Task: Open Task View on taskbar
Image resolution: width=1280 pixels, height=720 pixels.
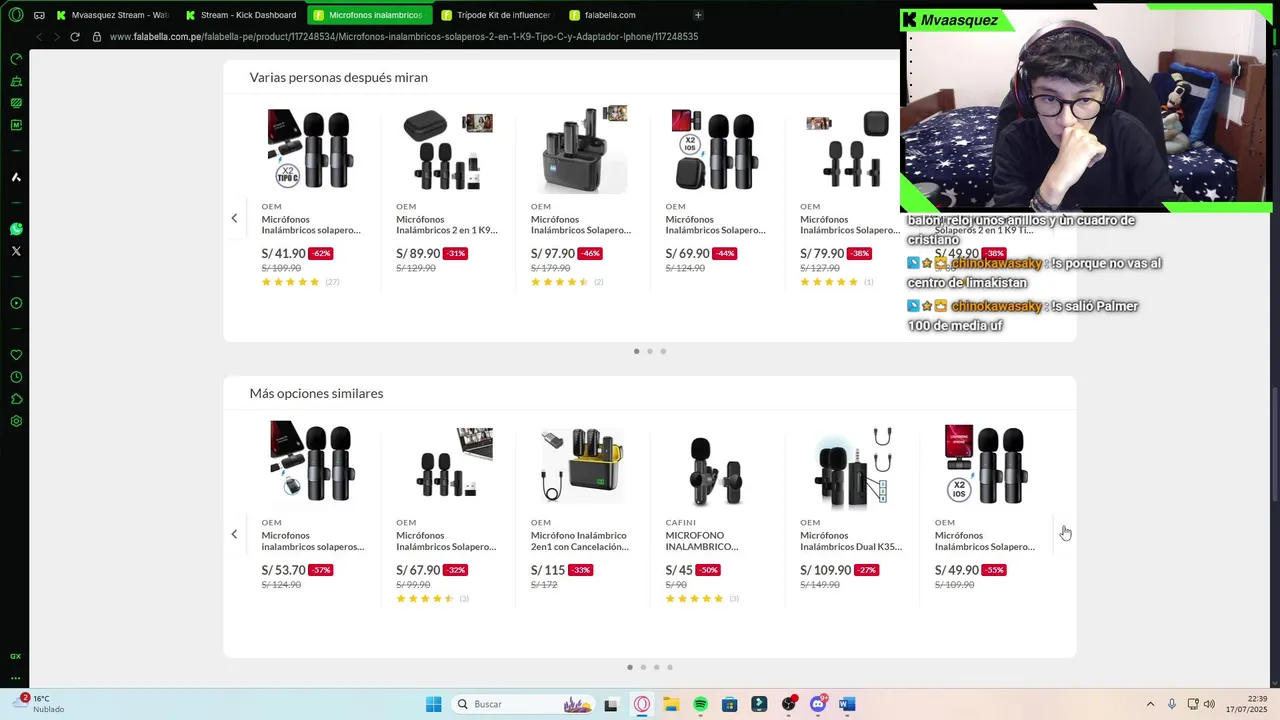Action: tap(611, 704)
